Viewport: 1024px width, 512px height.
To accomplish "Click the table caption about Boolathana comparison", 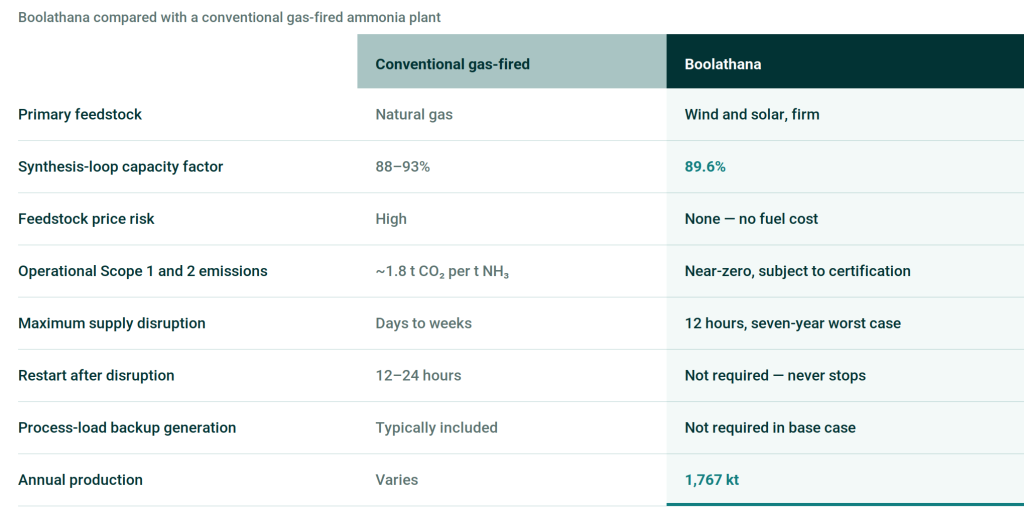I will point(229,17).
